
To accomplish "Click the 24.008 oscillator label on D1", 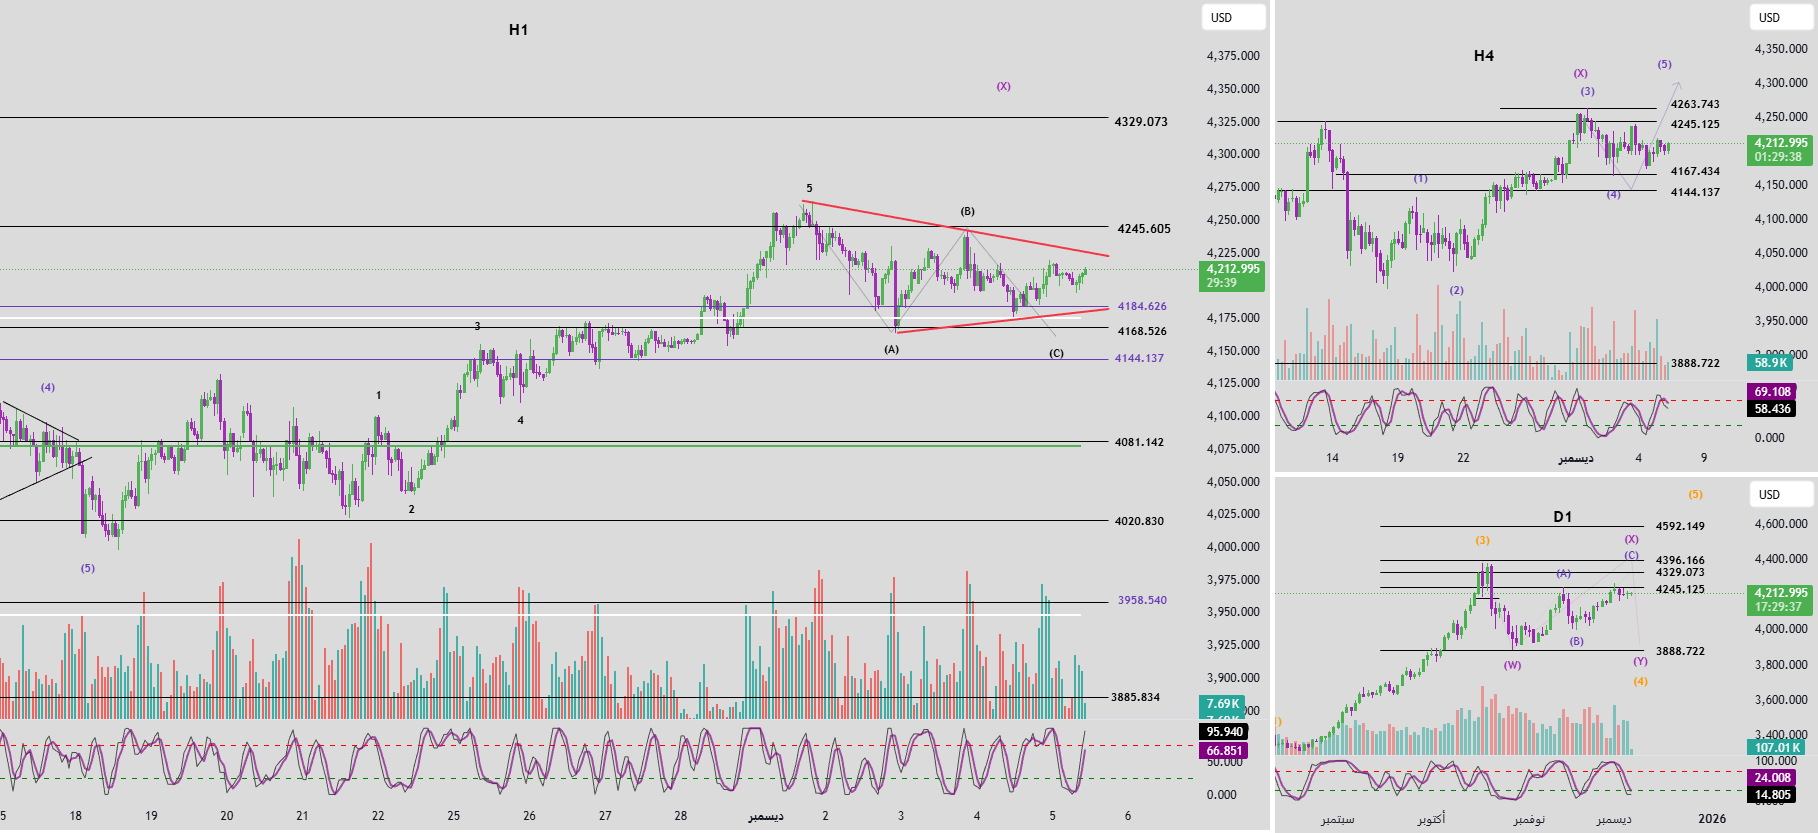I will point(1772,778).
